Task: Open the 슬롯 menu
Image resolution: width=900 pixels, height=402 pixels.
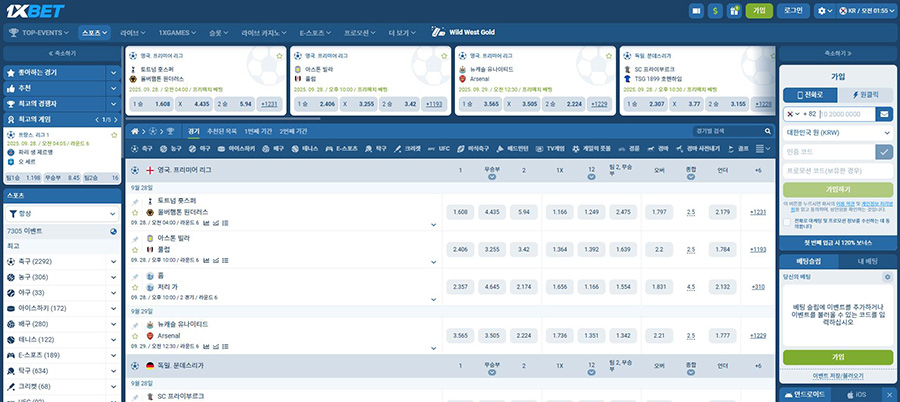Action: tap(218, 33)
